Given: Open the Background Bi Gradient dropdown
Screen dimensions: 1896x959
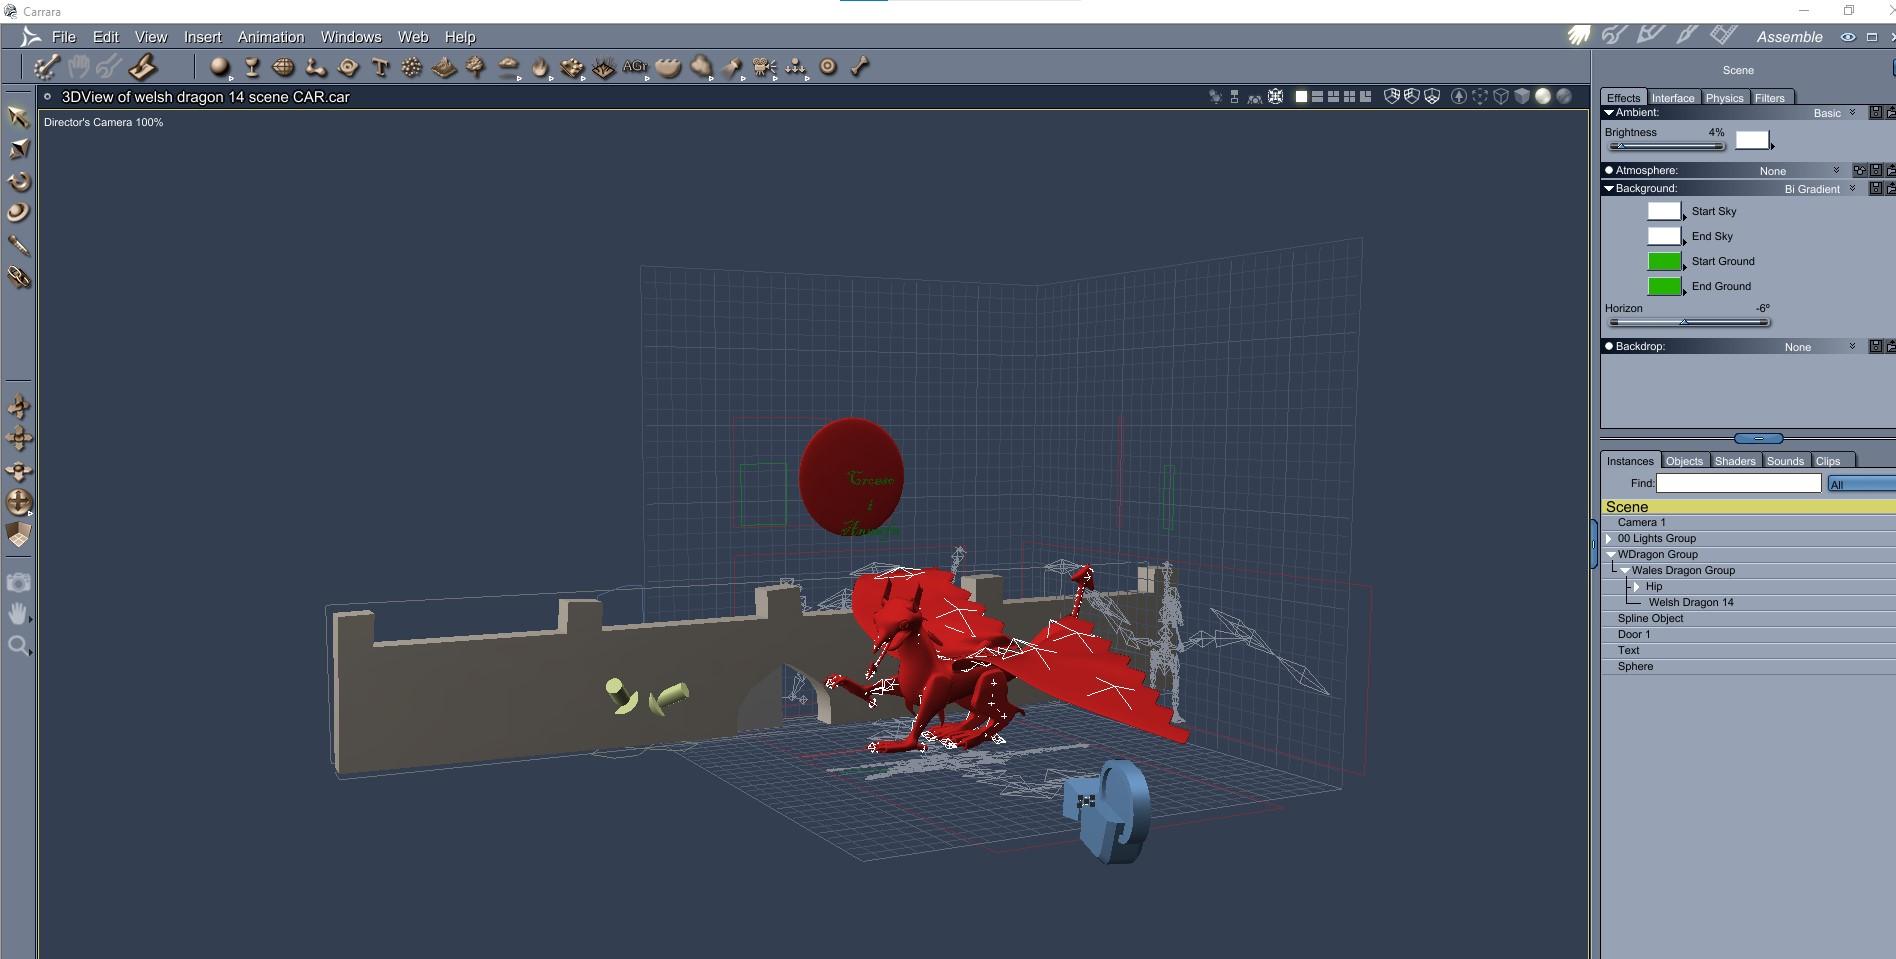Looking at the screenshot, I should tap(1819, 189).
